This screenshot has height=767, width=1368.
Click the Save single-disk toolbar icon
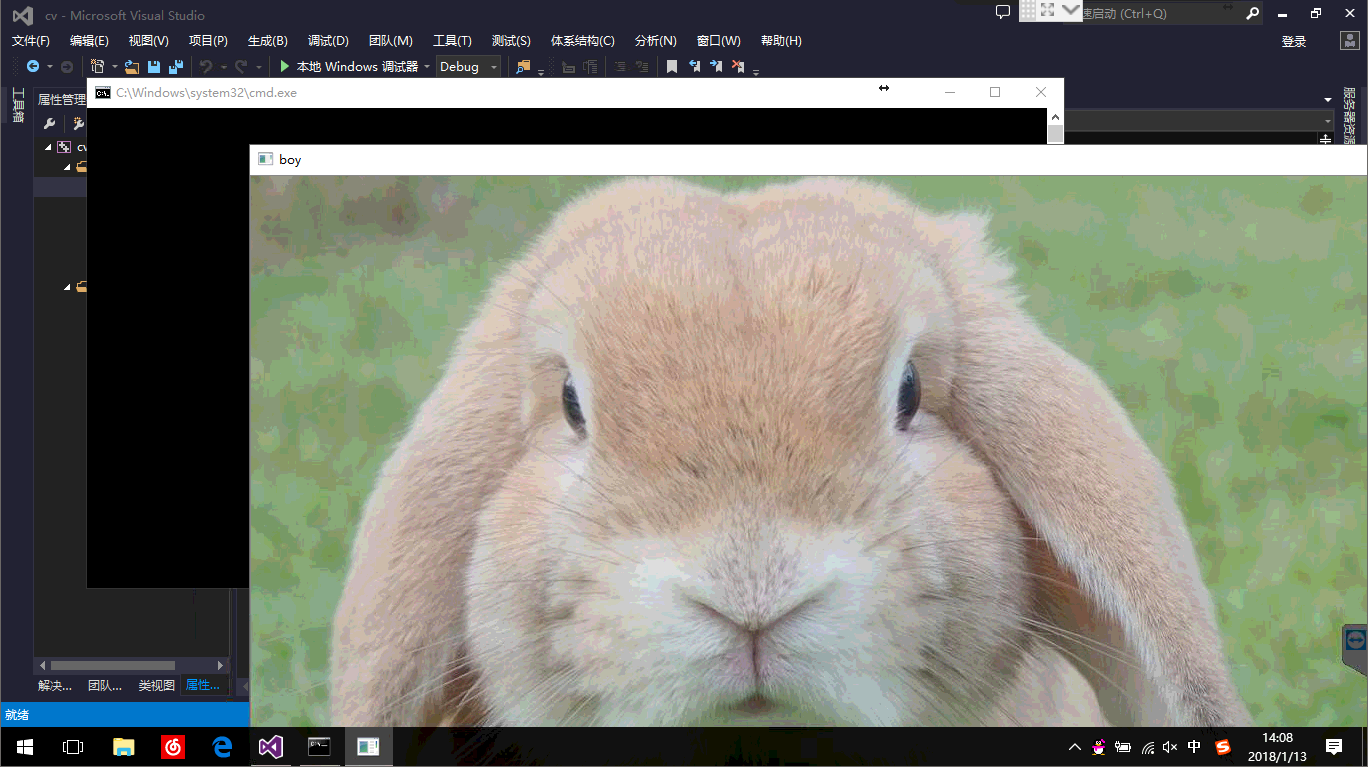click(154, 66)
